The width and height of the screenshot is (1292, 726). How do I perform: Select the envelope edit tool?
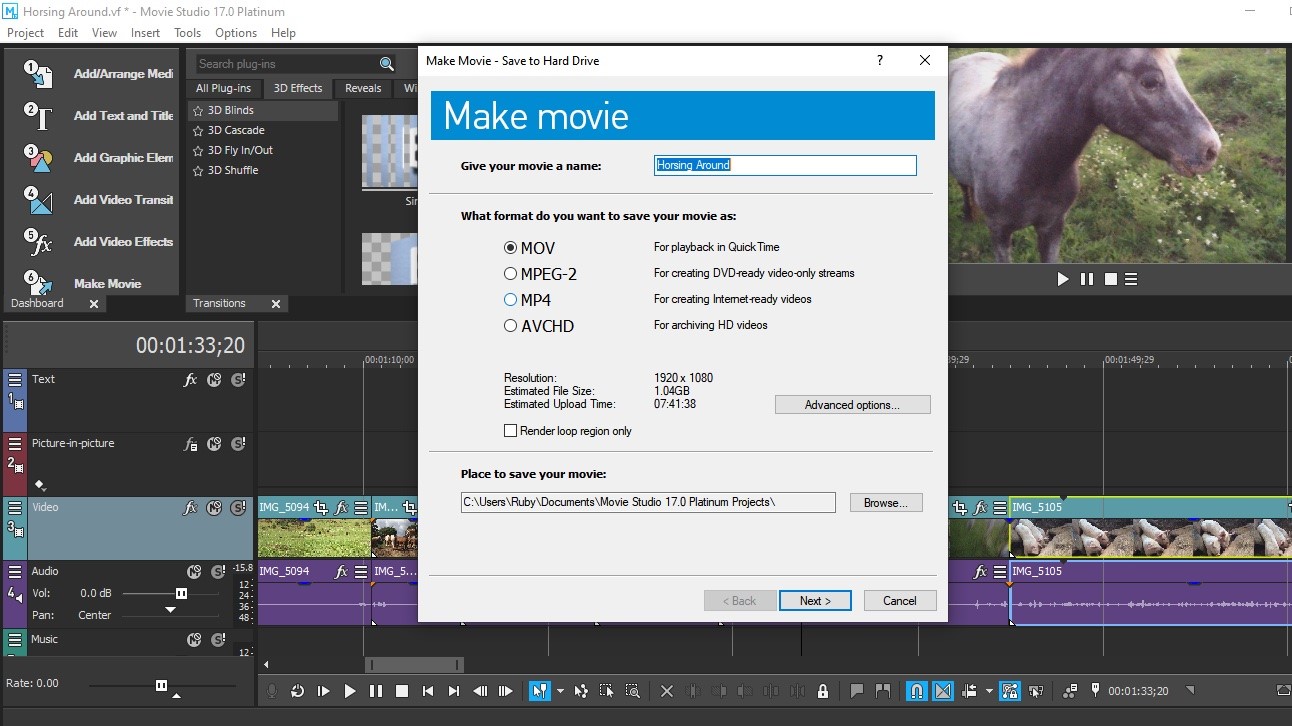tap(581, 691)
